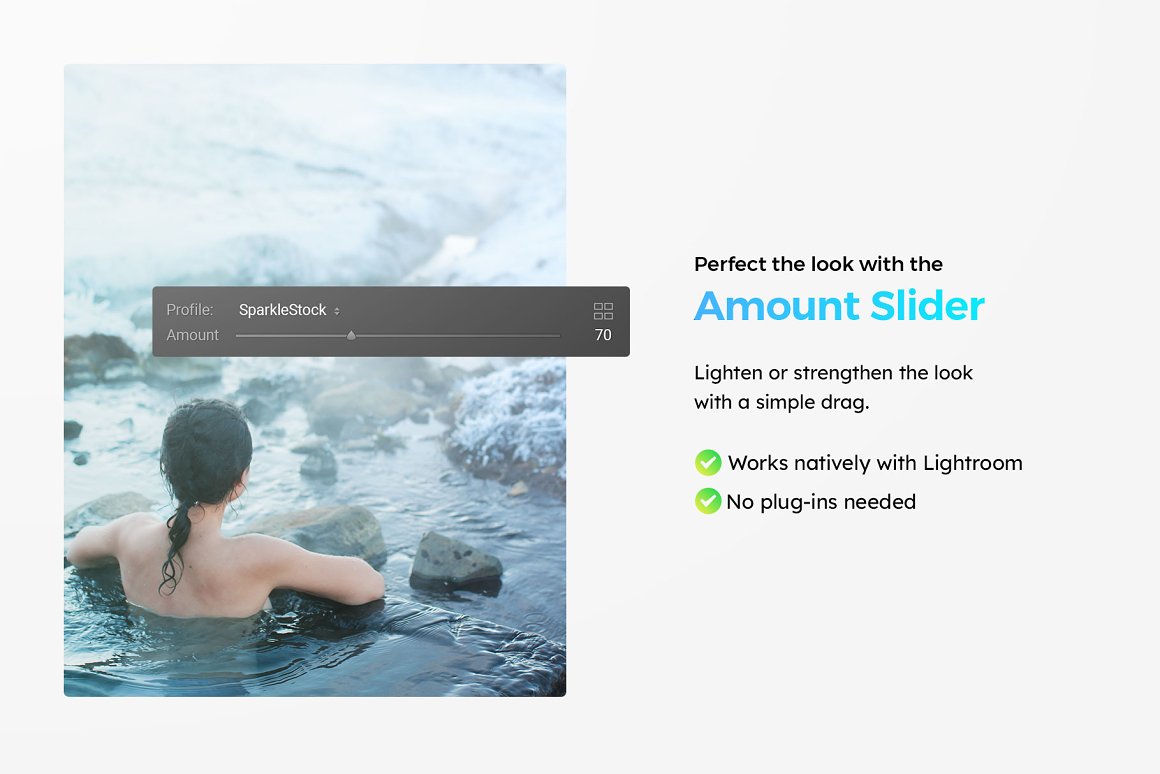The image size is (1160, 774).
Task: Click the Amount Slider heading
Action: coord(839,306)
